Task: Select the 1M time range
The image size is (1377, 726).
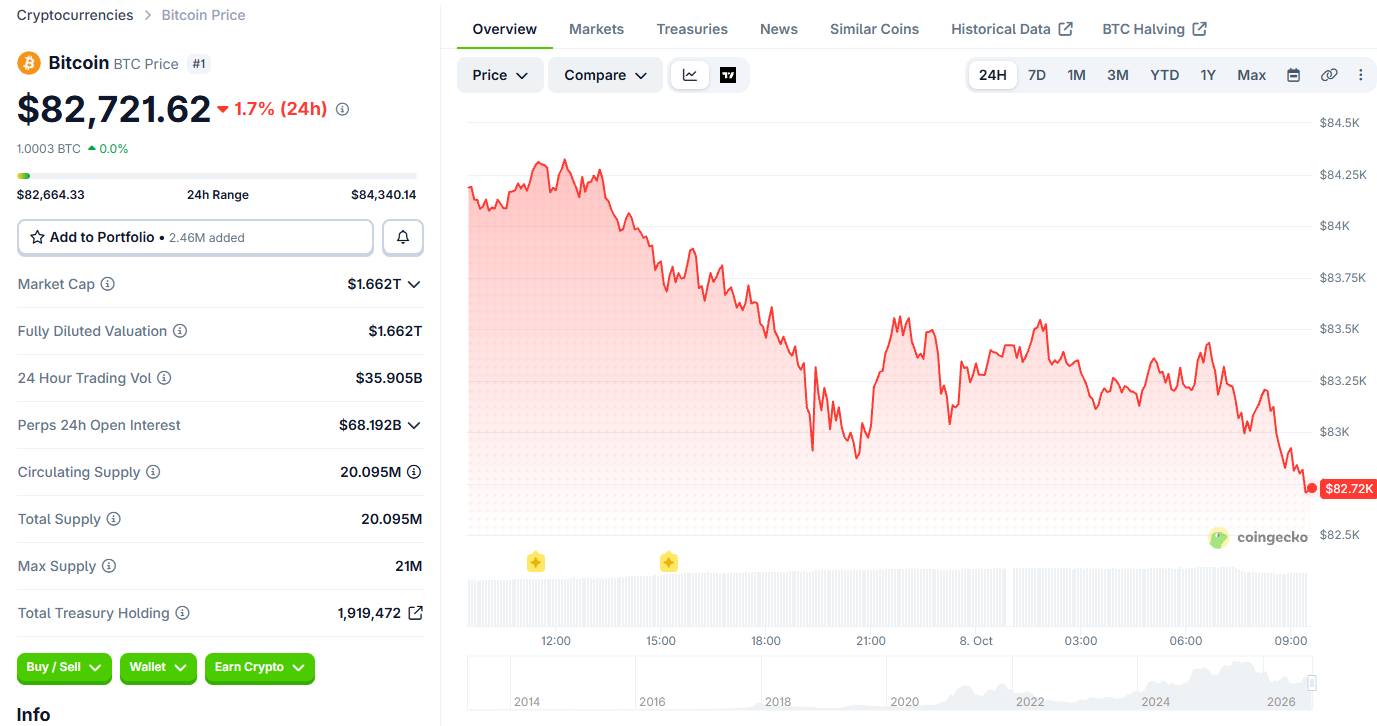Action: [x=1076, y=75]
